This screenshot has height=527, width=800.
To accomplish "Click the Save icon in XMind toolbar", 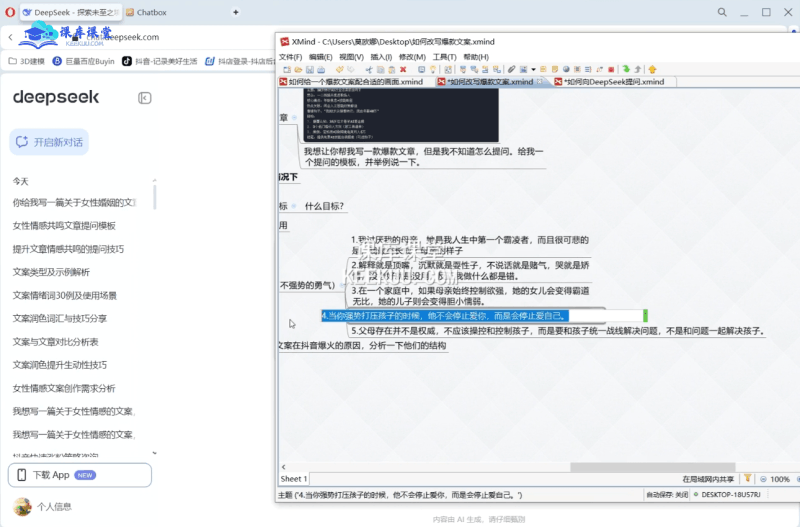I will coord(310,69).
